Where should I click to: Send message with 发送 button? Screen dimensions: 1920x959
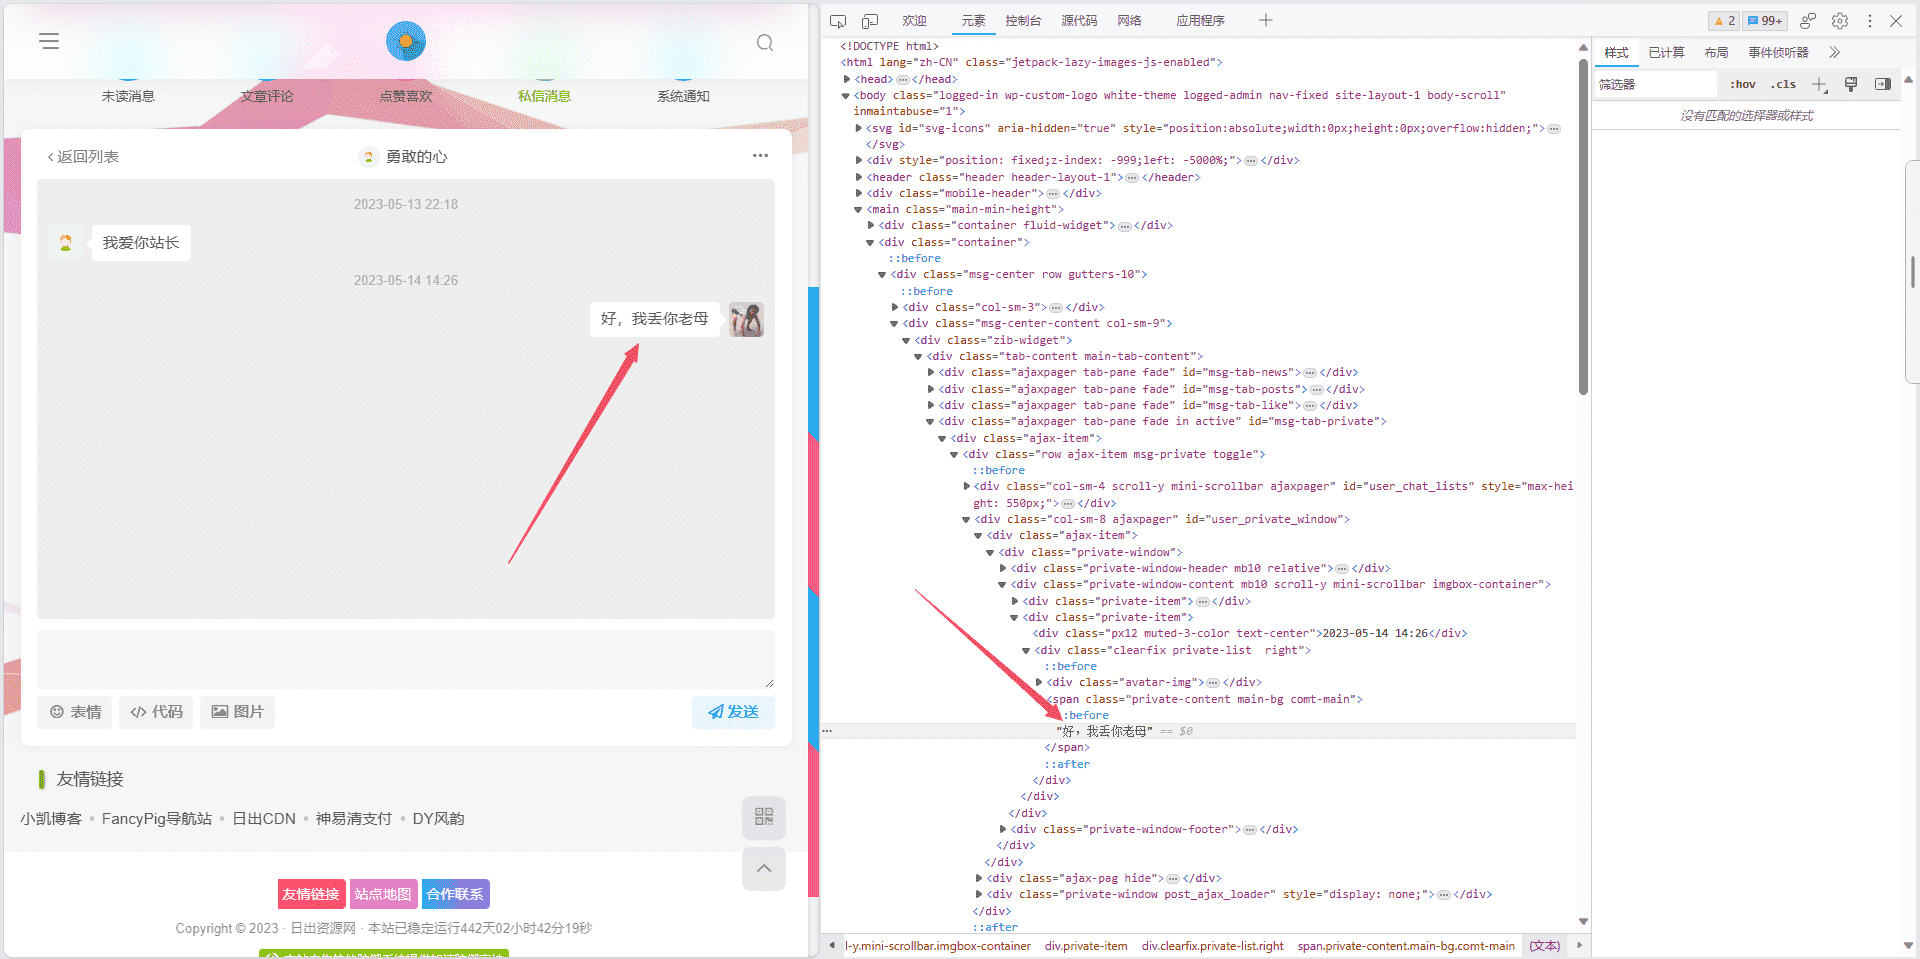tap(733, 712)
